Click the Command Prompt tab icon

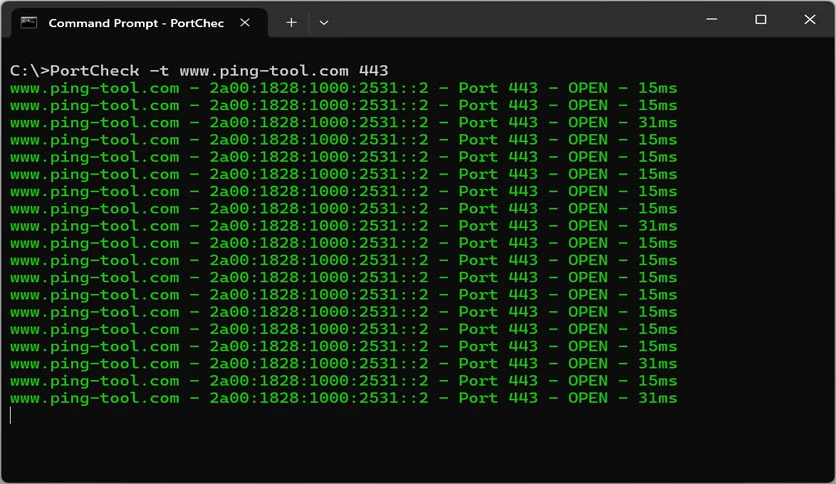click(x=28, y=22)
